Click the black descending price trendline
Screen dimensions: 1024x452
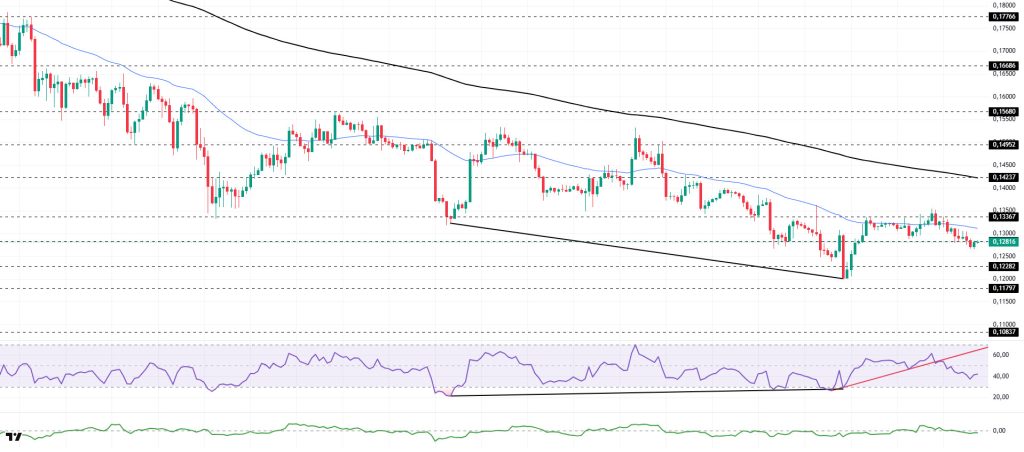[650, 250]
